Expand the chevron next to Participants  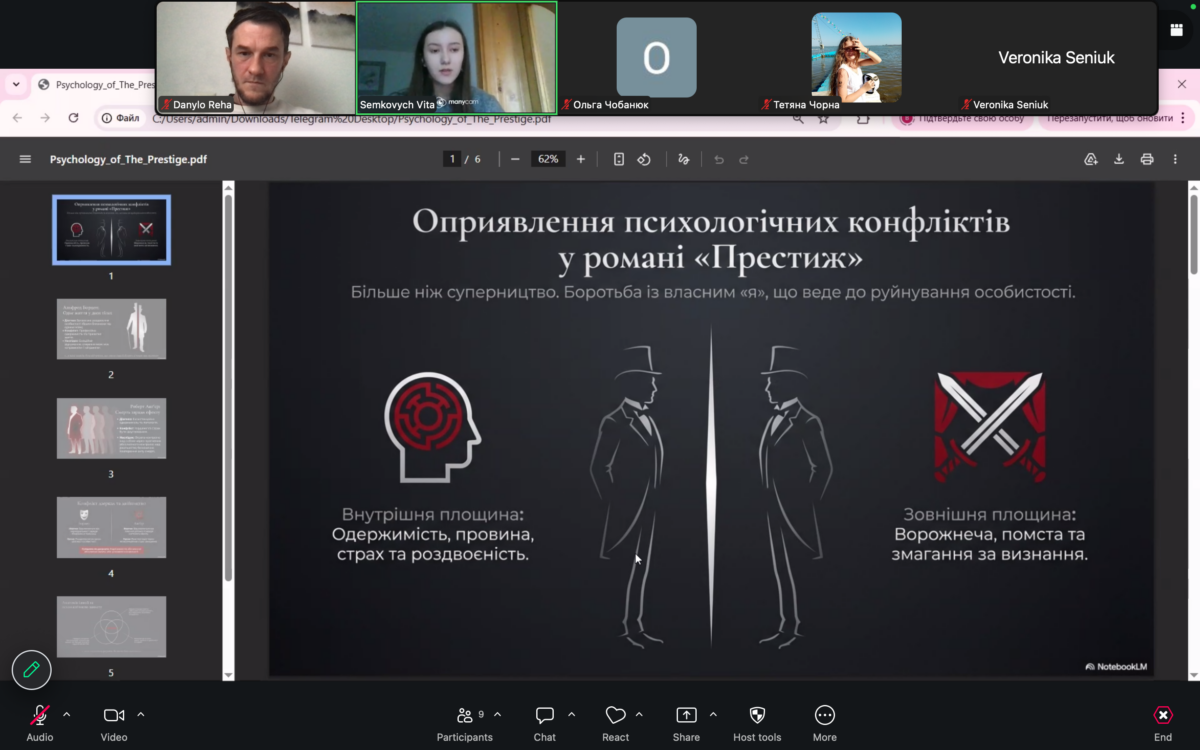tap(498, 715)
